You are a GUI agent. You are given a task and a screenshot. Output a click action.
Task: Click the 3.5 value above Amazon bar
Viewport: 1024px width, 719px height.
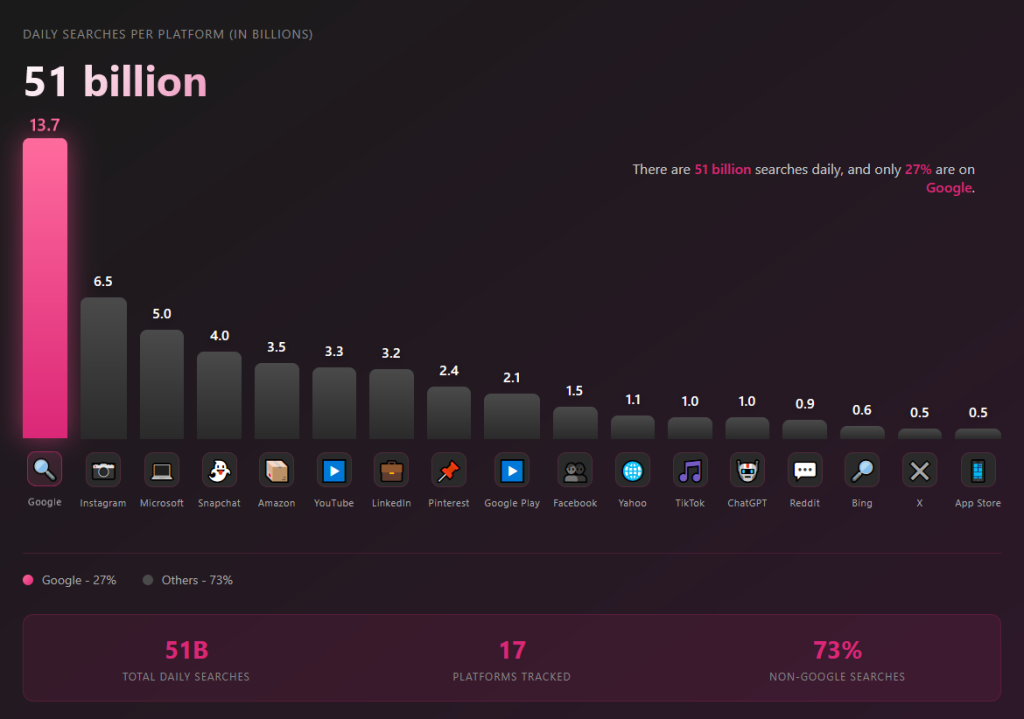276,347
